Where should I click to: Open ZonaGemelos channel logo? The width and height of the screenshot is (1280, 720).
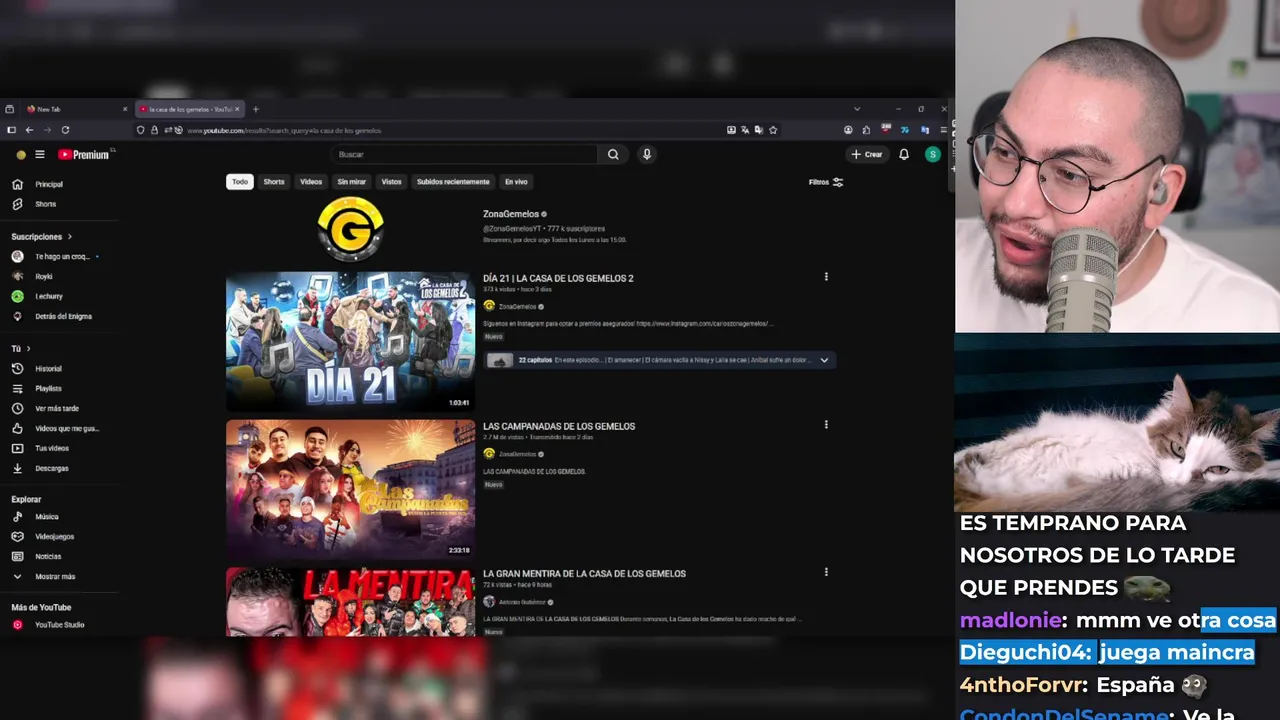coord(350,228)
